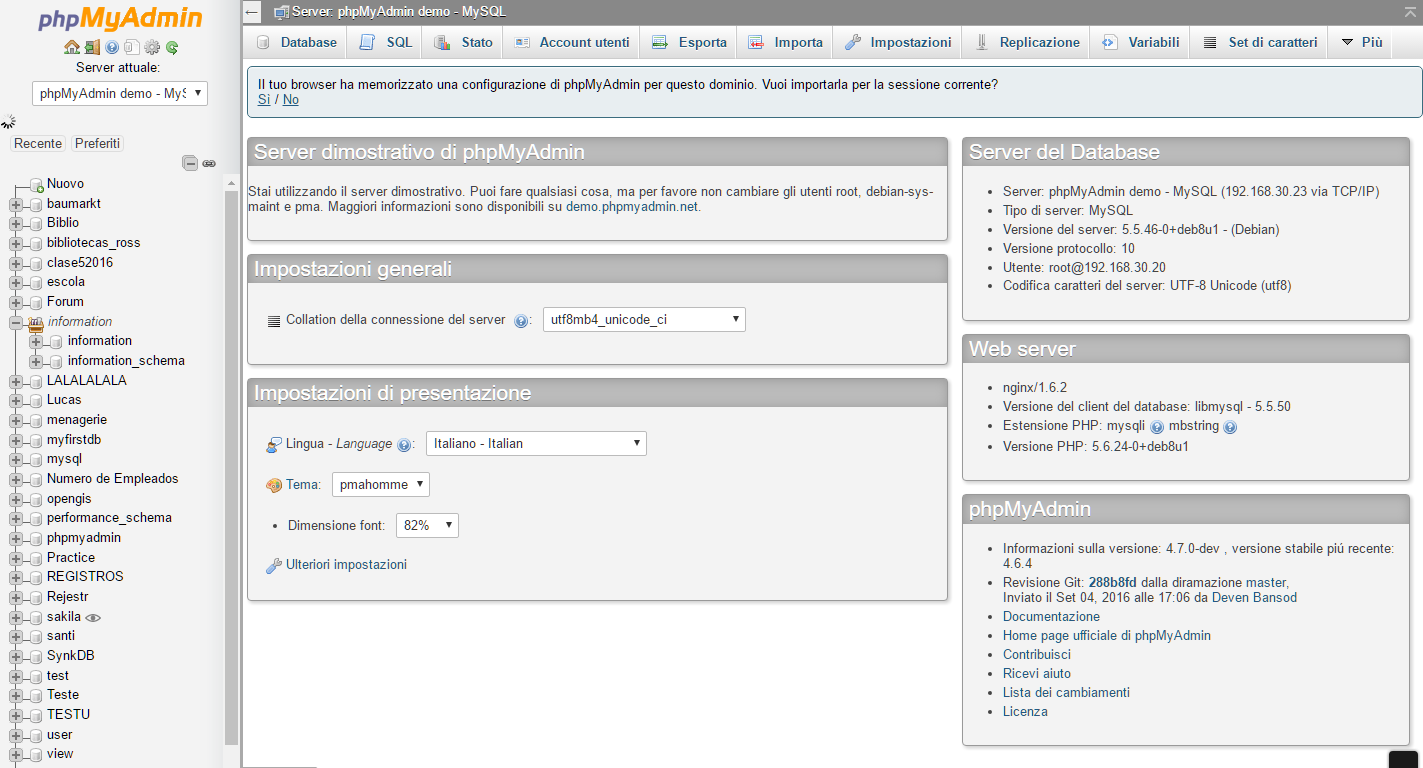Click the Tema palette icon

coord(274,485)
